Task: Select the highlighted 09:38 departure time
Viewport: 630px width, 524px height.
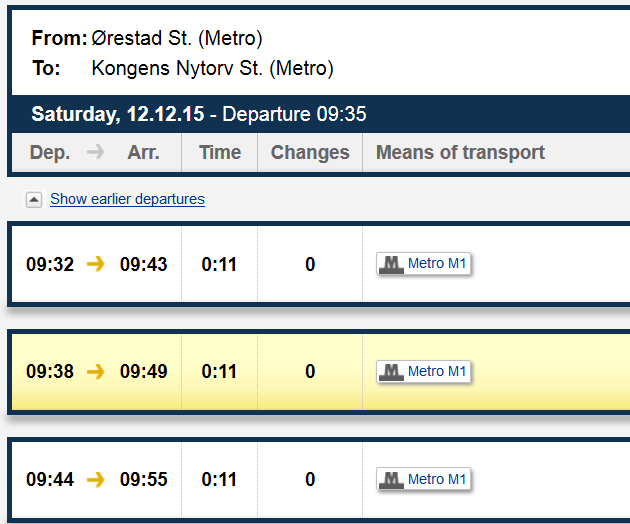Action: [x=50, y=371]
